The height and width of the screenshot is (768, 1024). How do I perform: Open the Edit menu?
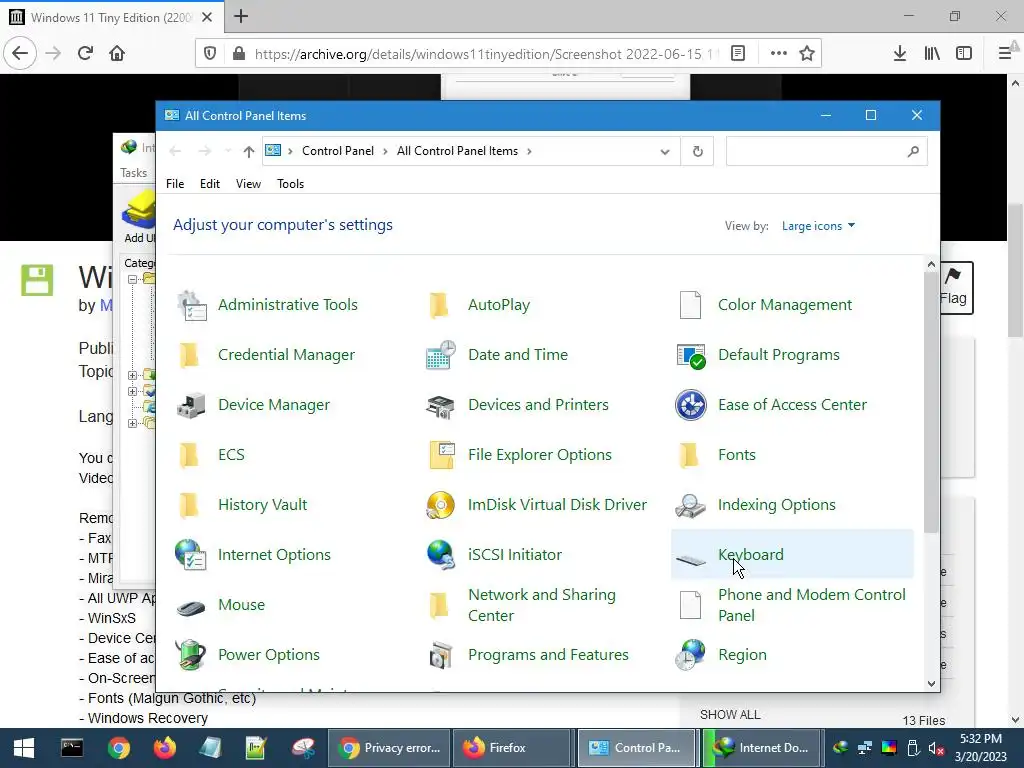tap(210, 184)
